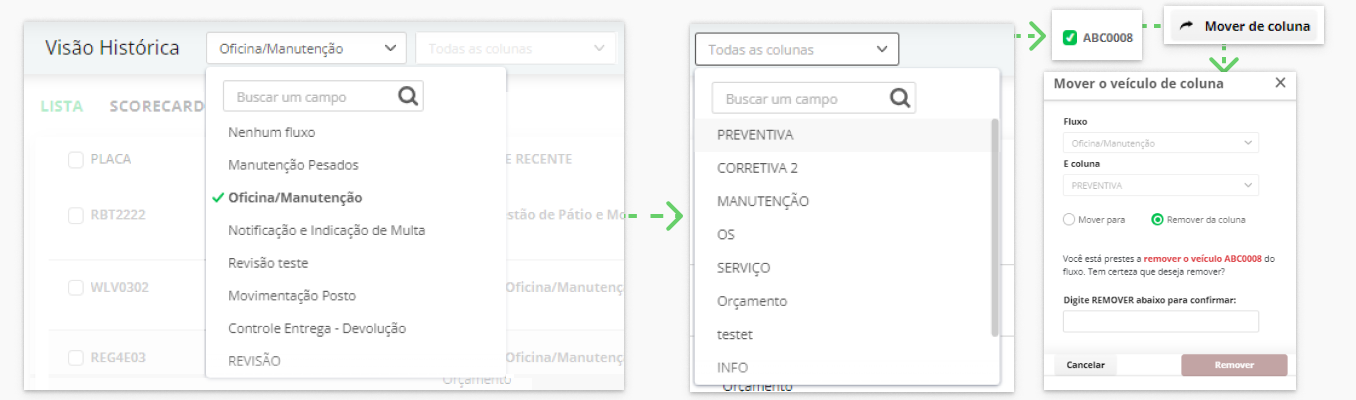Screen dimensions: 1356x400
Task: Close the Mover o veículo de coluna dialog
Action: pos(1280,83)
